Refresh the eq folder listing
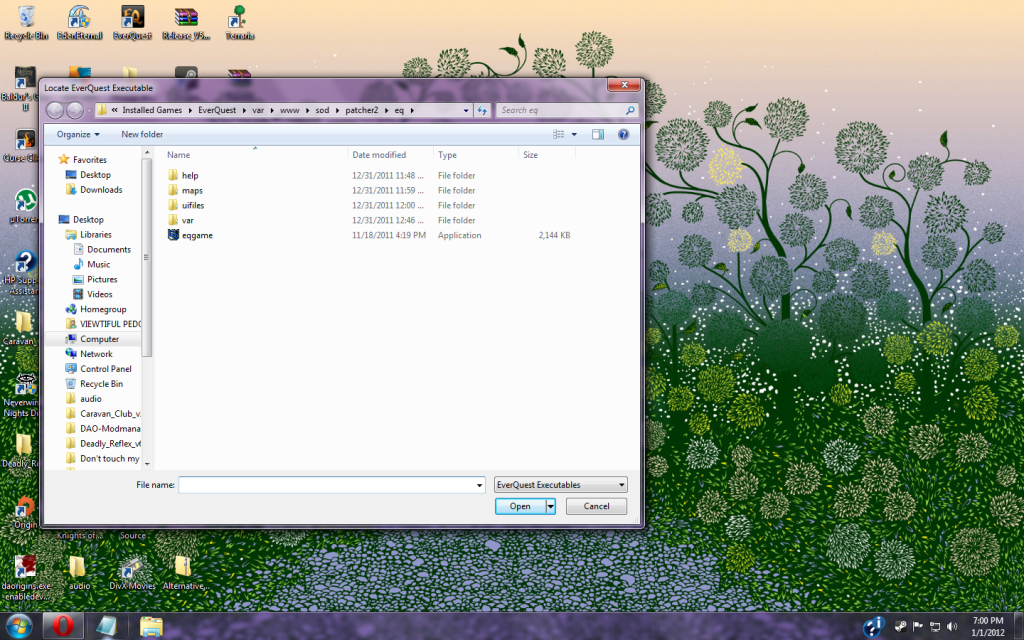 coord(482,110)
